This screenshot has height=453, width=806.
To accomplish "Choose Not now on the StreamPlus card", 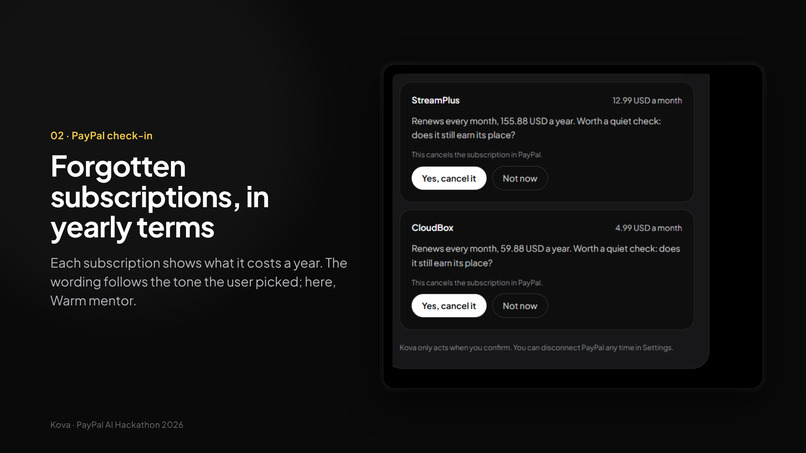I will (520, 178).
